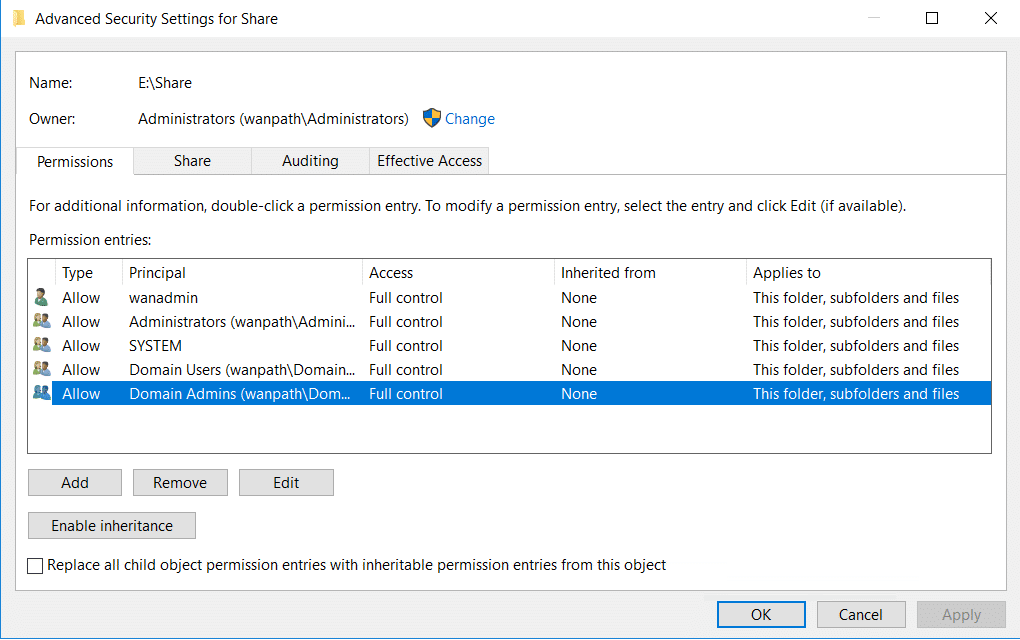Sort by the Principal column header

(x=242, y=273)
